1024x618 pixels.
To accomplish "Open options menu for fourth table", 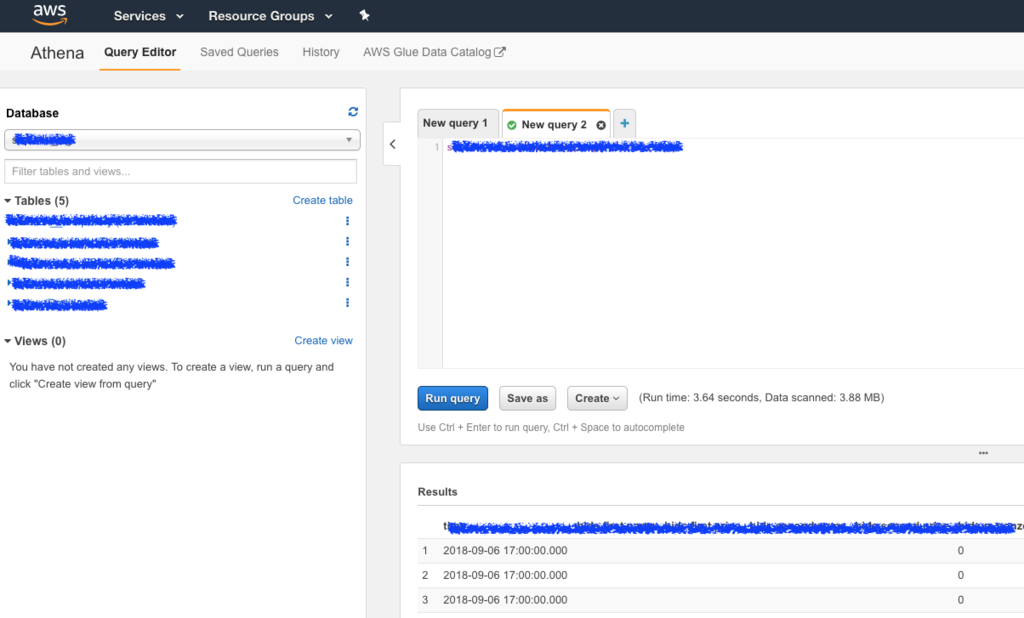I will pyautogui.click(x=347, y=282).
